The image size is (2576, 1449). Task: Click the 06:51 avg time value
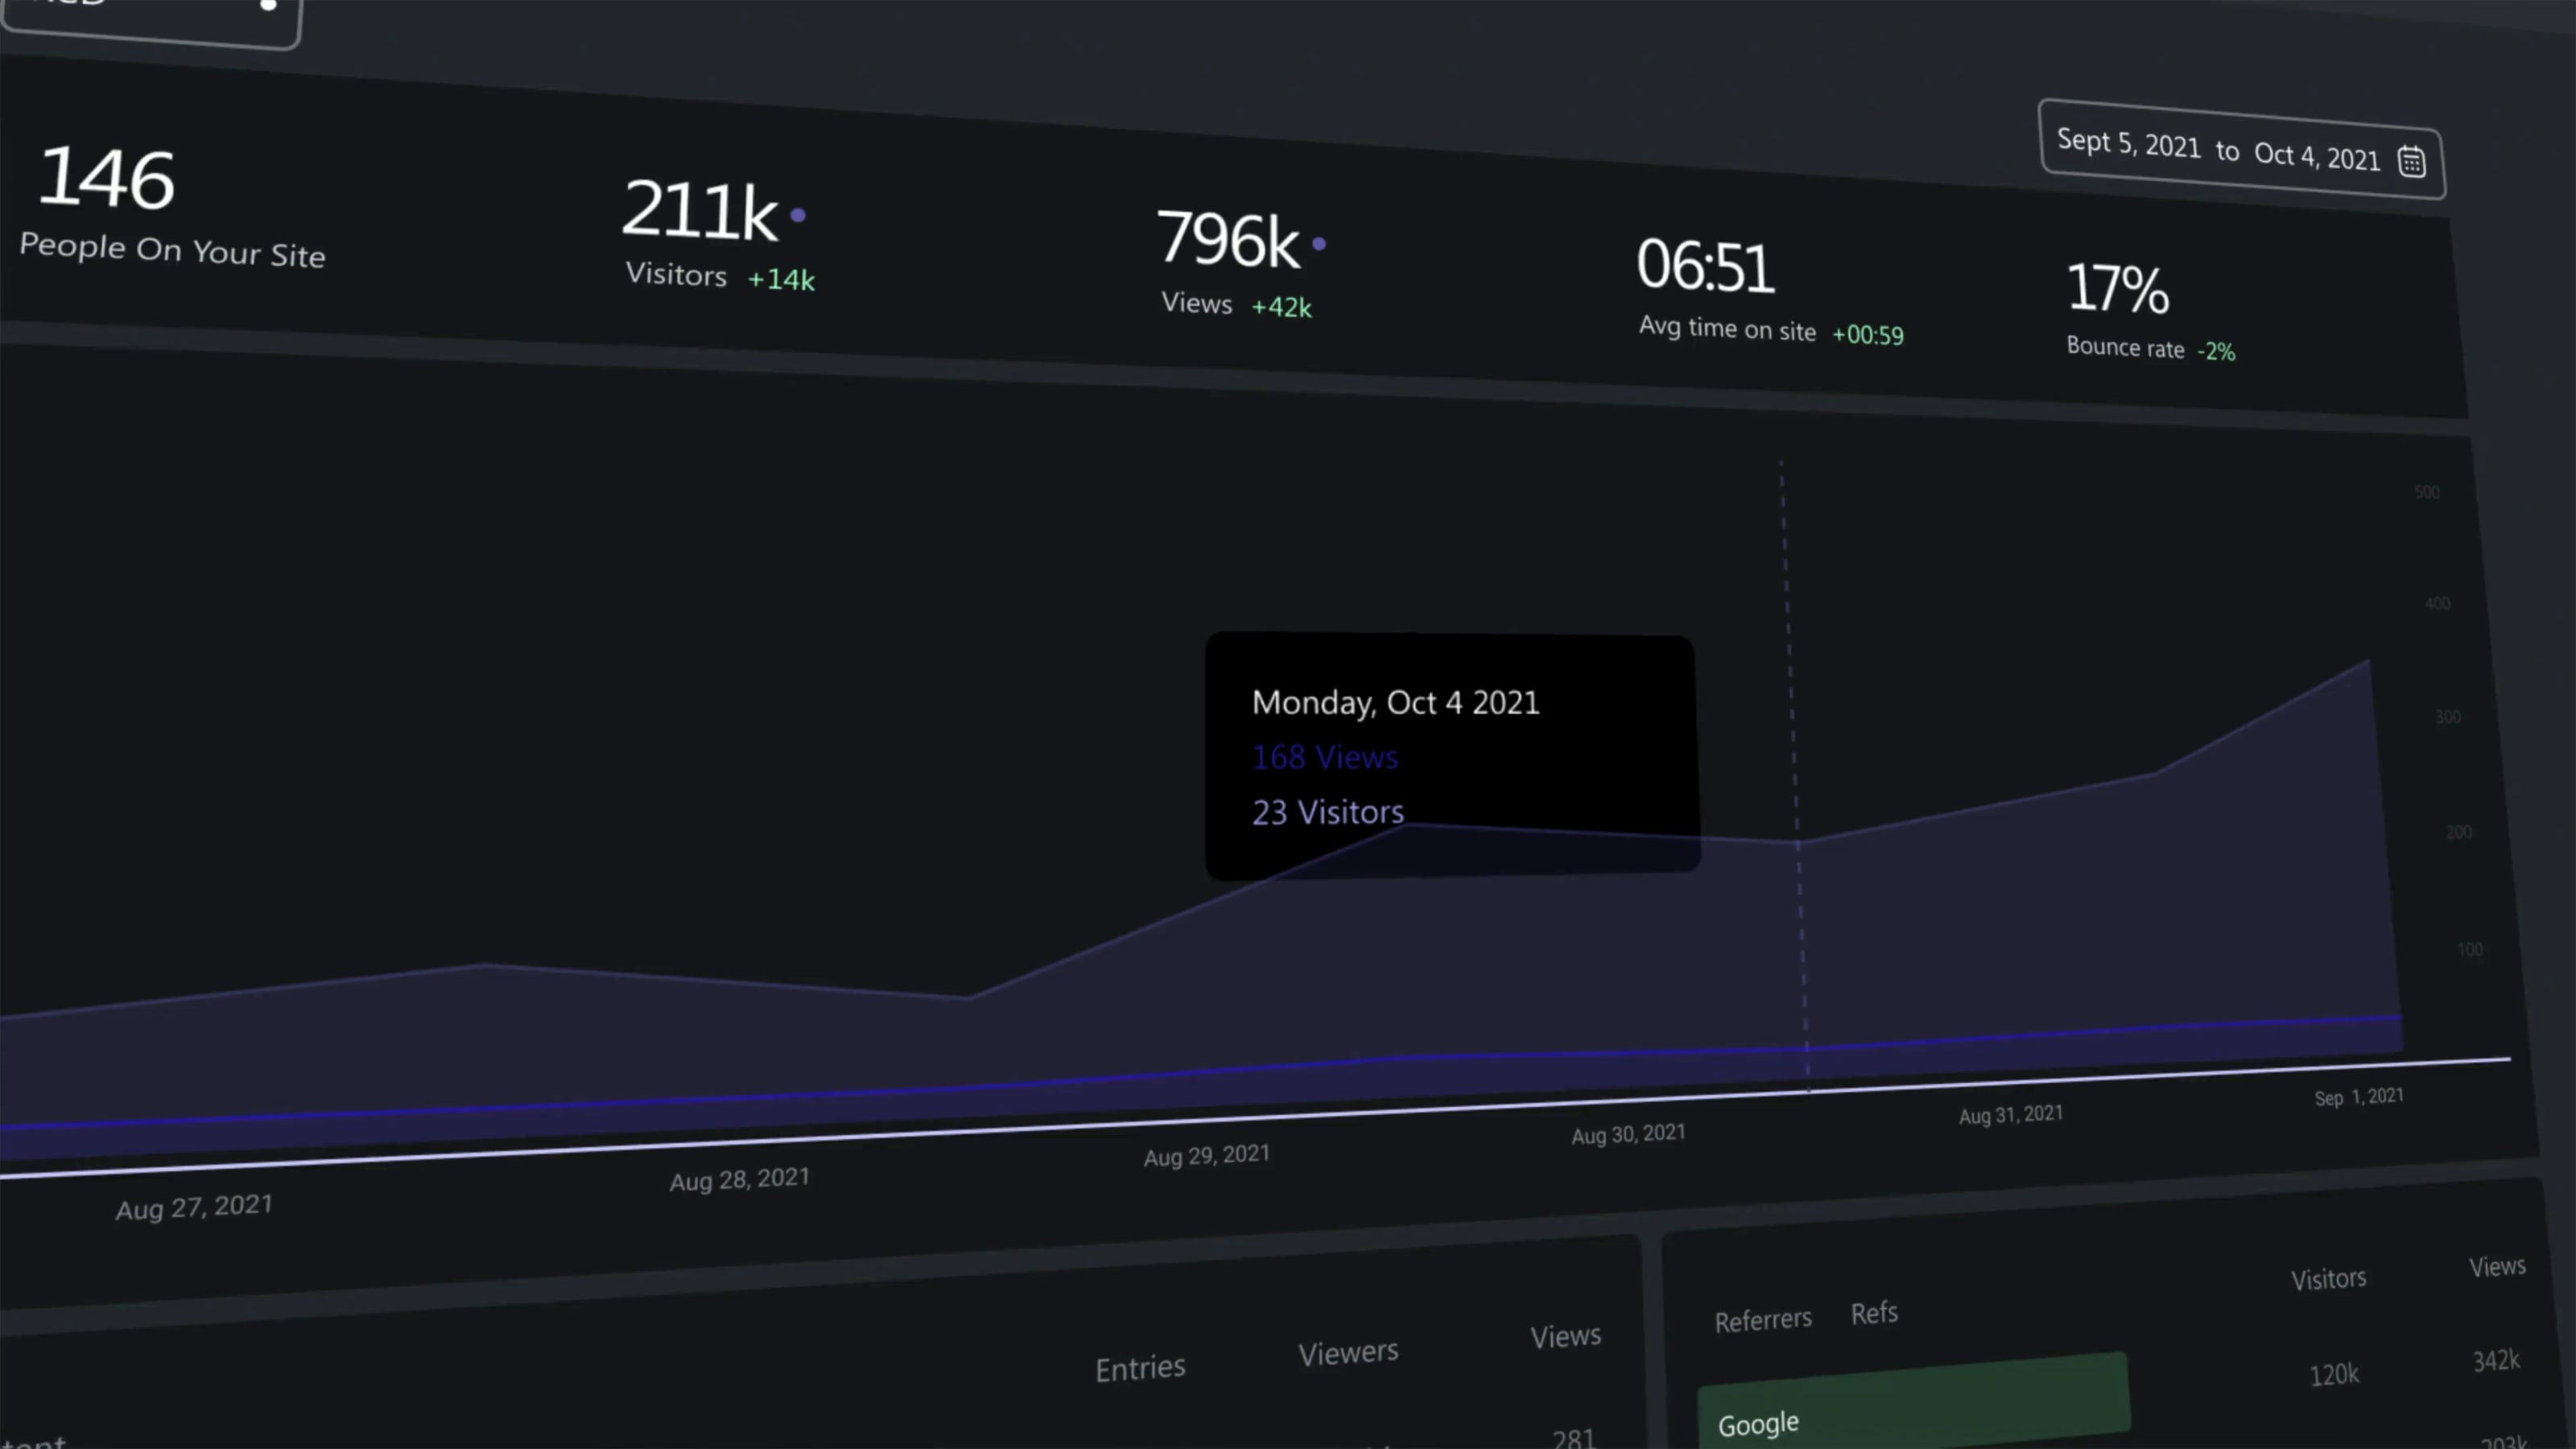[x=1705, y=266]
